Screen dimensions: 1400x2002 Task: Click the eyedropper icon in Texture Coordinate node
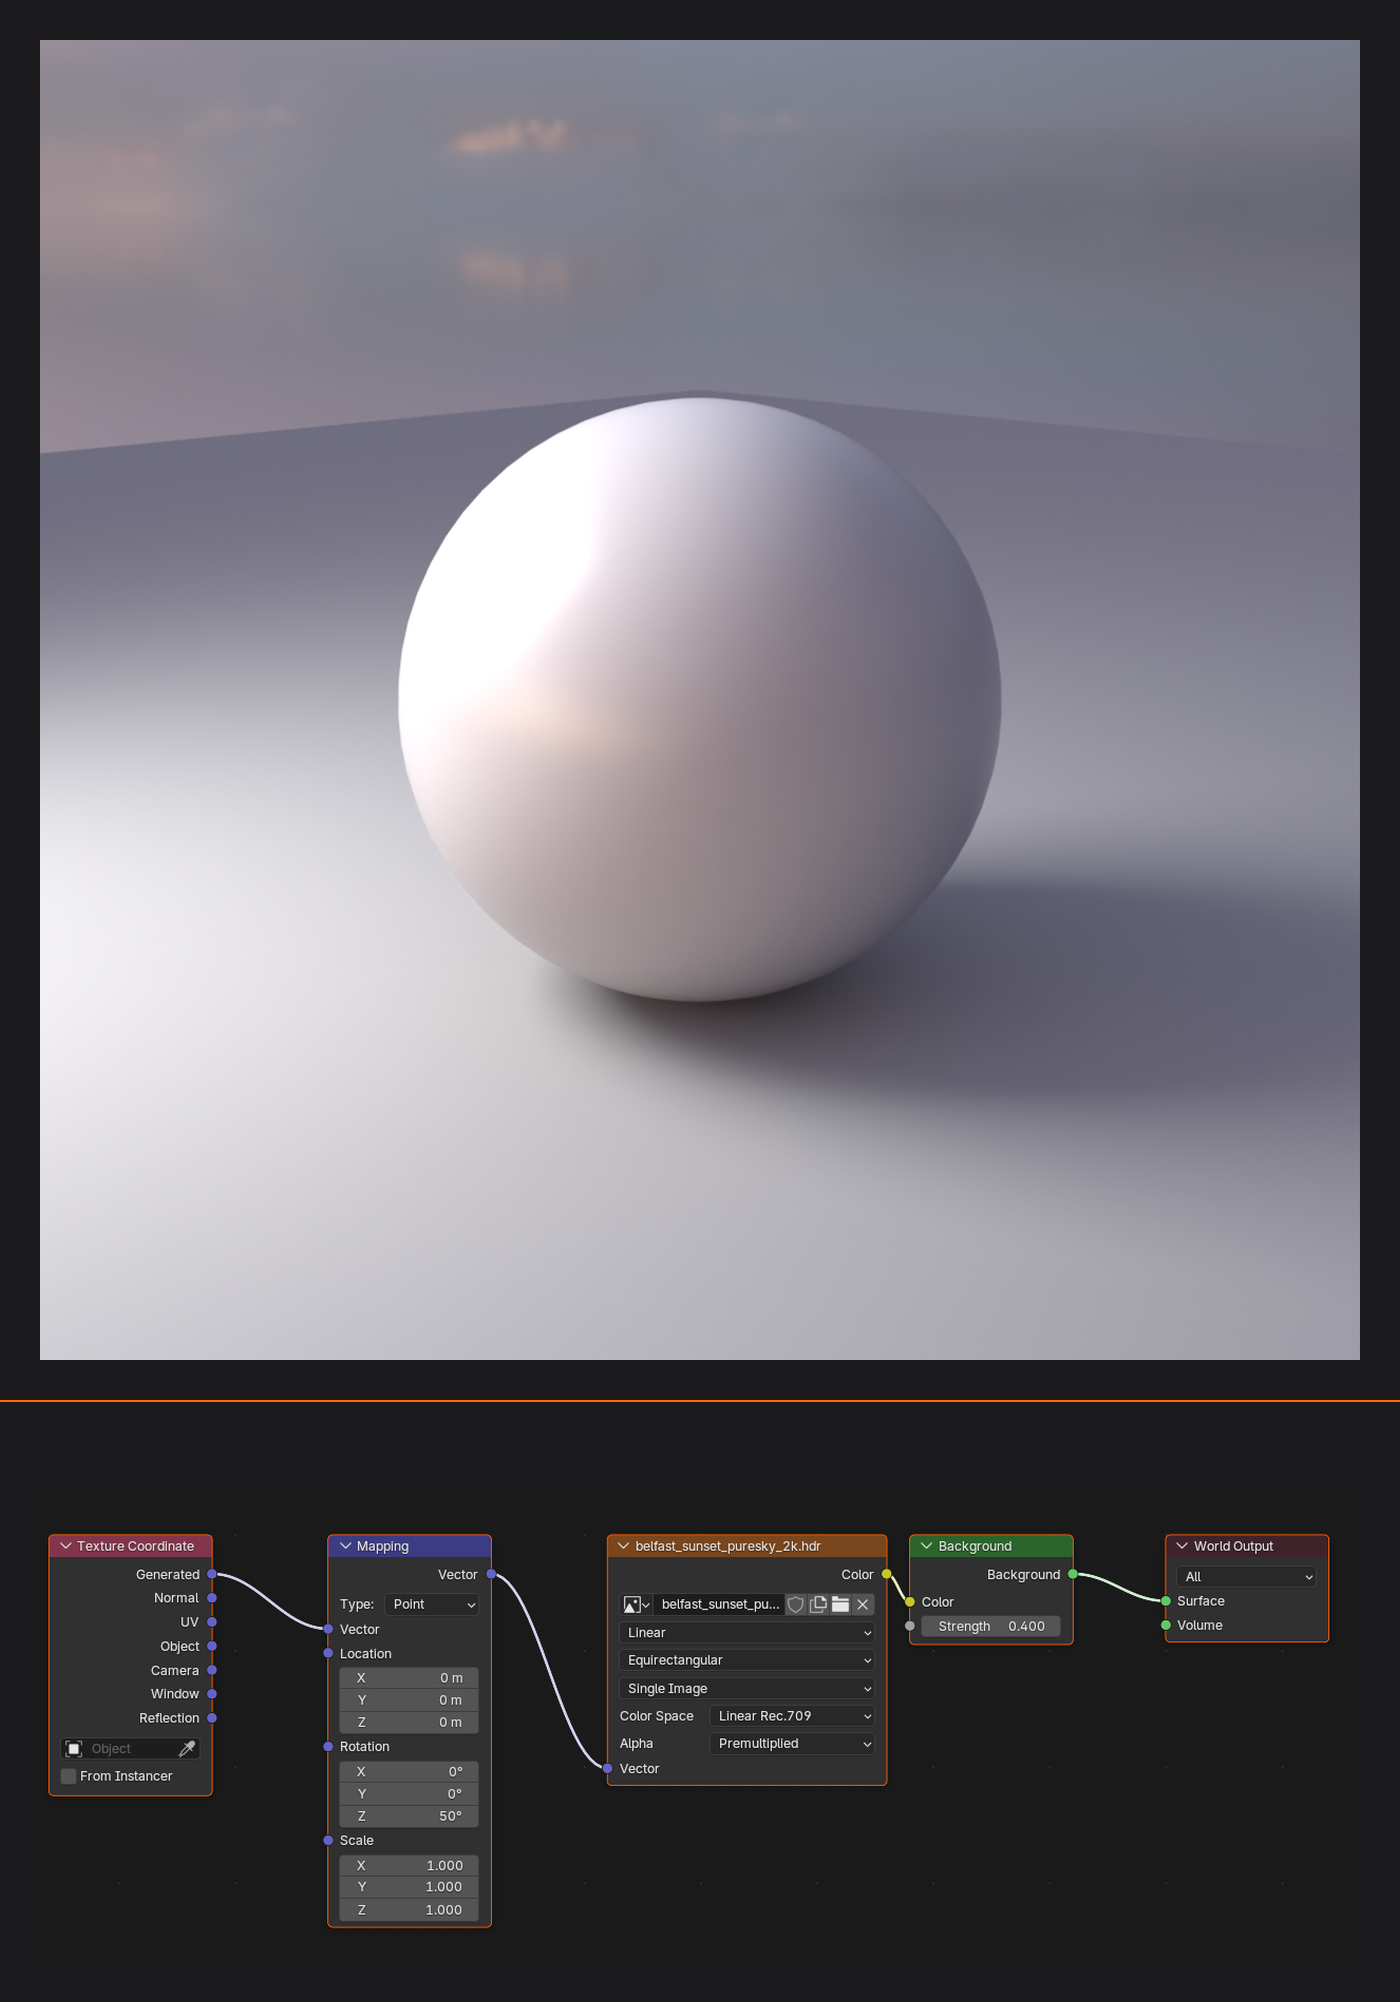tap(187, 1748)
